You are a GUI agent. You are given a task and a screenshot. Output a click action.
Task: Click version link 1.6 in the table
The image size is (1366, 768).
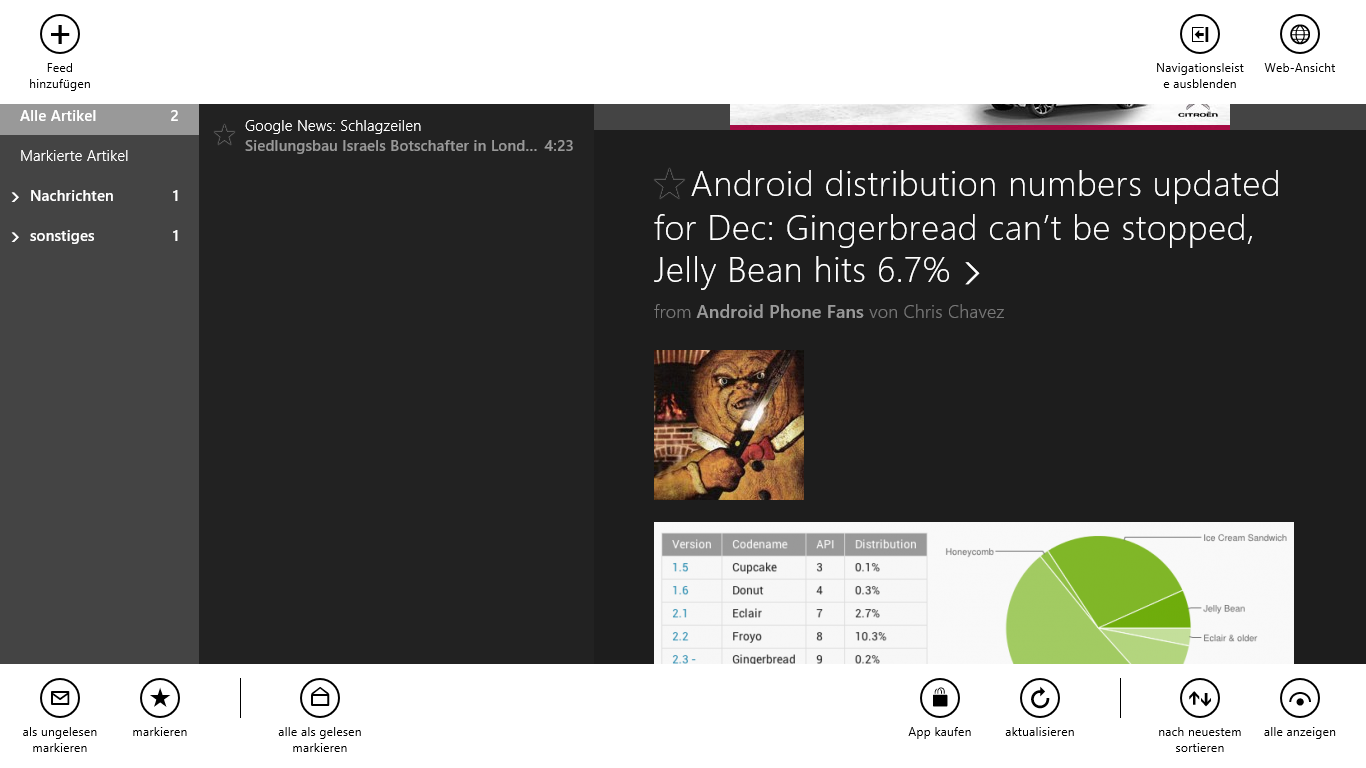(x=680, y=591)
